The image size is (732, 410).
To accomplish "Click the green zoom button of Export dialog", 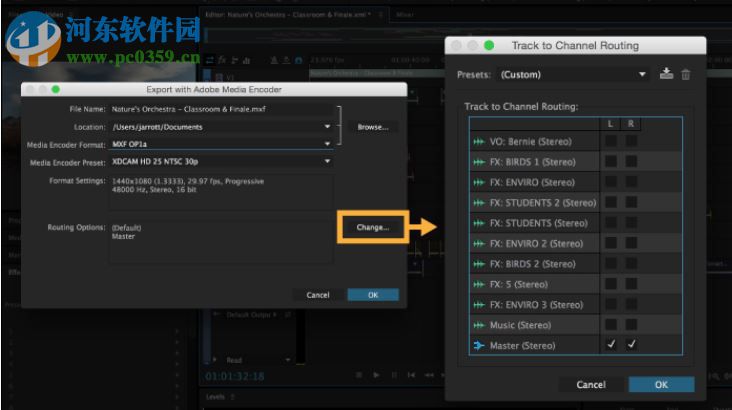I will [x=56, y=89].
